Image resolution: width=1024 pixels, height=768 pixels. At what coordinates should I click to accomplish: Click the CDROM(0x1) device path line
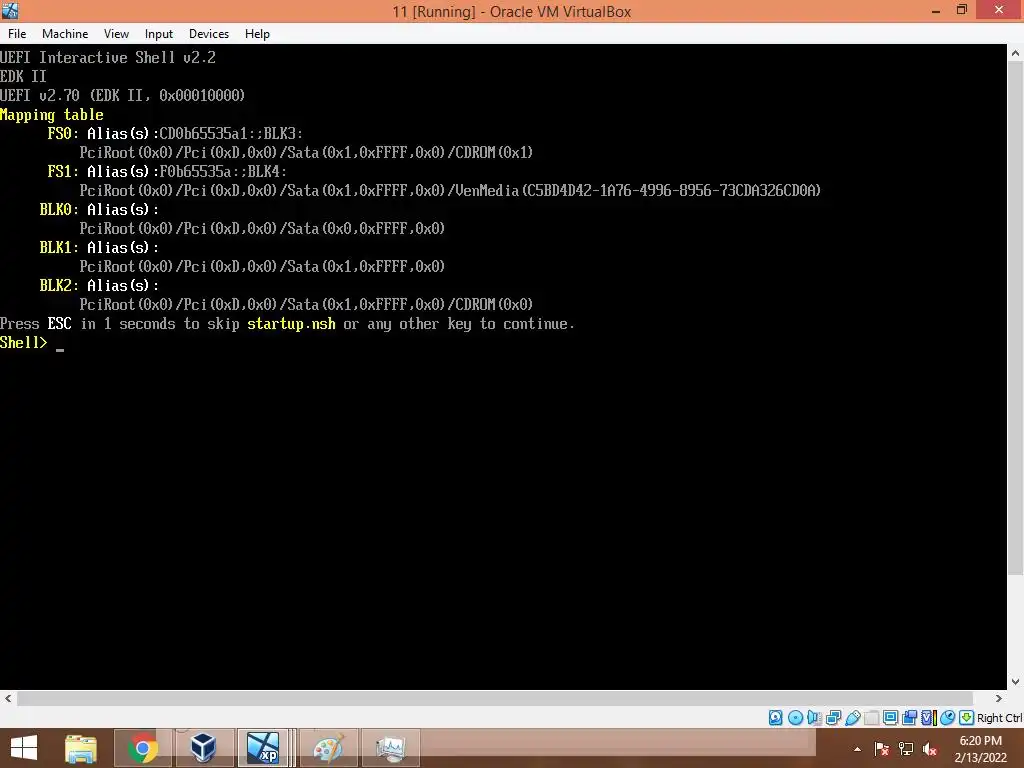(x=306, y=152)
